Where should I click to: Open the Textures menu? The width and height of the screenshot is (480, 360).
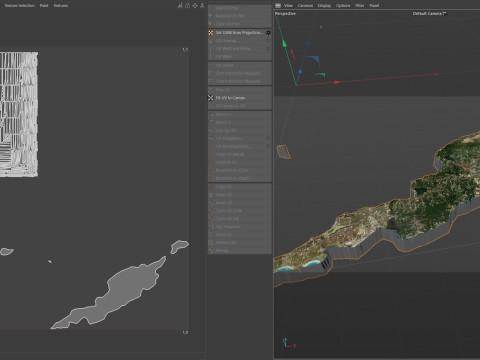[x=61, y=6]
